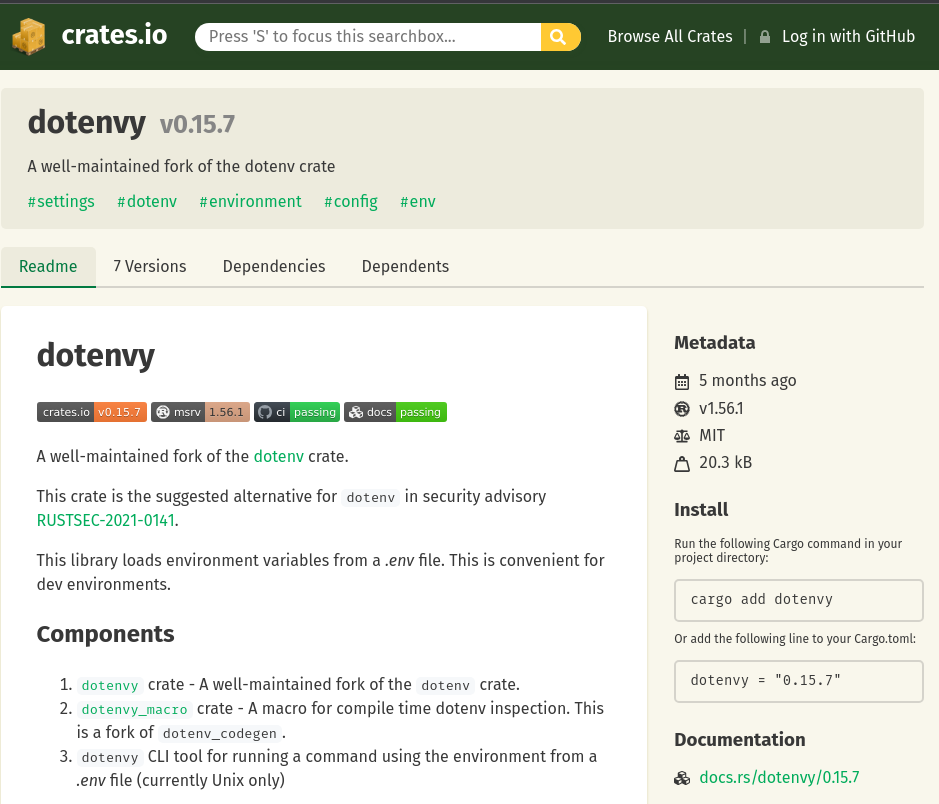
Task: Open Browse All Crates
Action: 670,37
